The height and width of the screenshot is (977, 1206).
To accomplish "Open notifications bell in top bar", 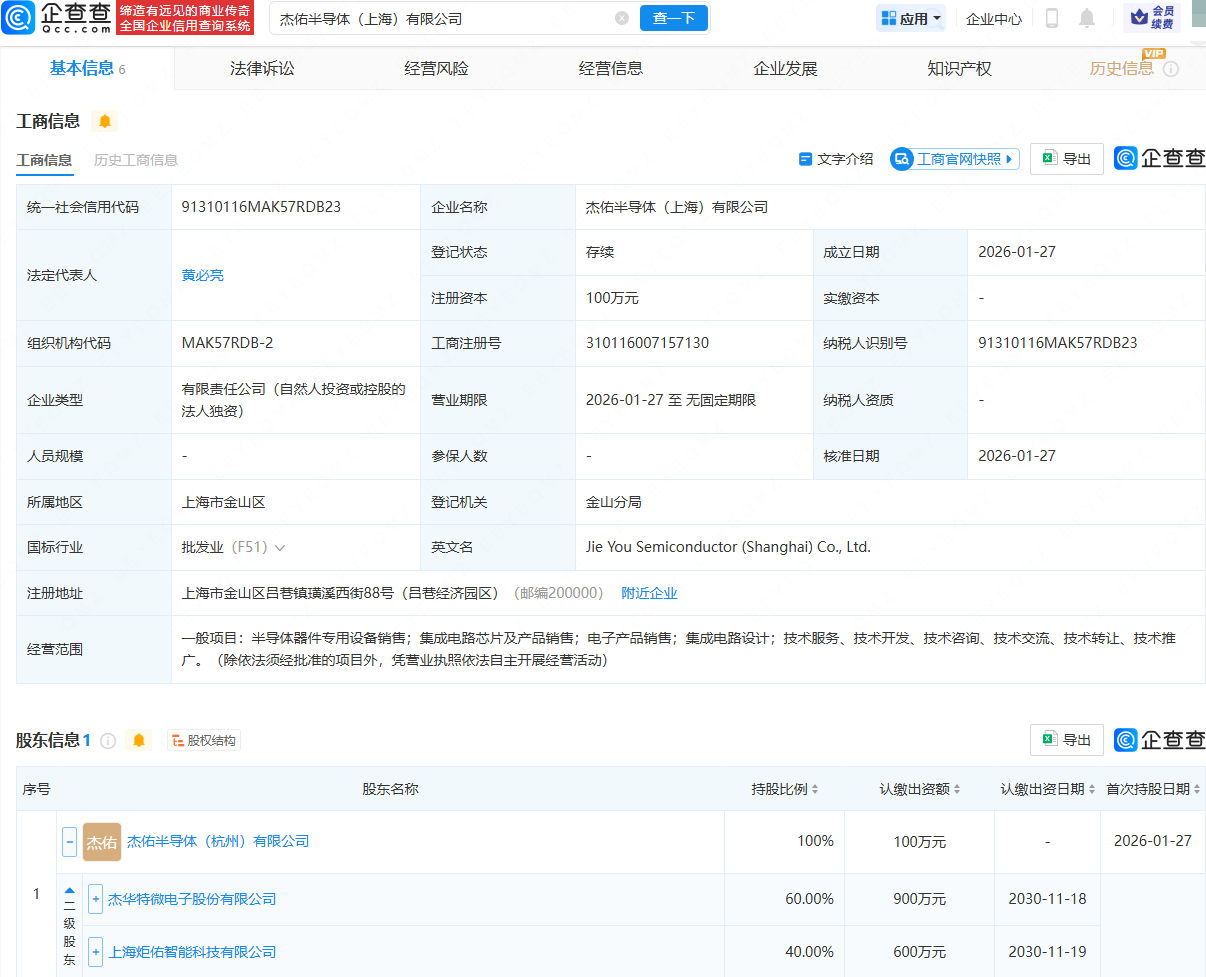I will (1087, 18).
